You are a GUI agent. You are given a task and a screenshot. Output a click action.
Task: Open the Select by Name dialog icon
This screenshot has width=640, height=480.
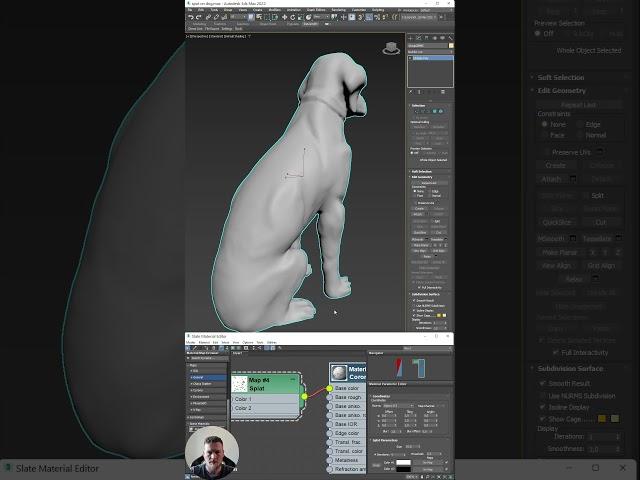click(x=259, y=17)
